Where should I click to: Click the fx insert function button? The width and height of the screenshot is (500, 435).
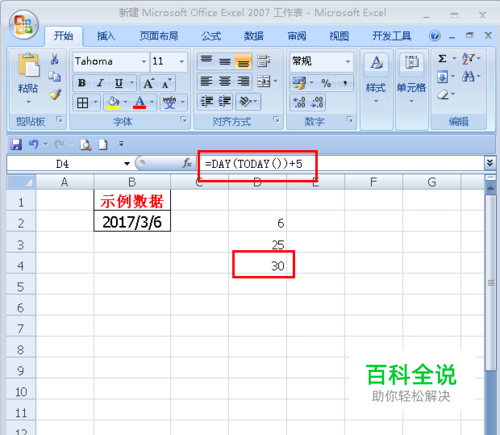pos(187,163)
